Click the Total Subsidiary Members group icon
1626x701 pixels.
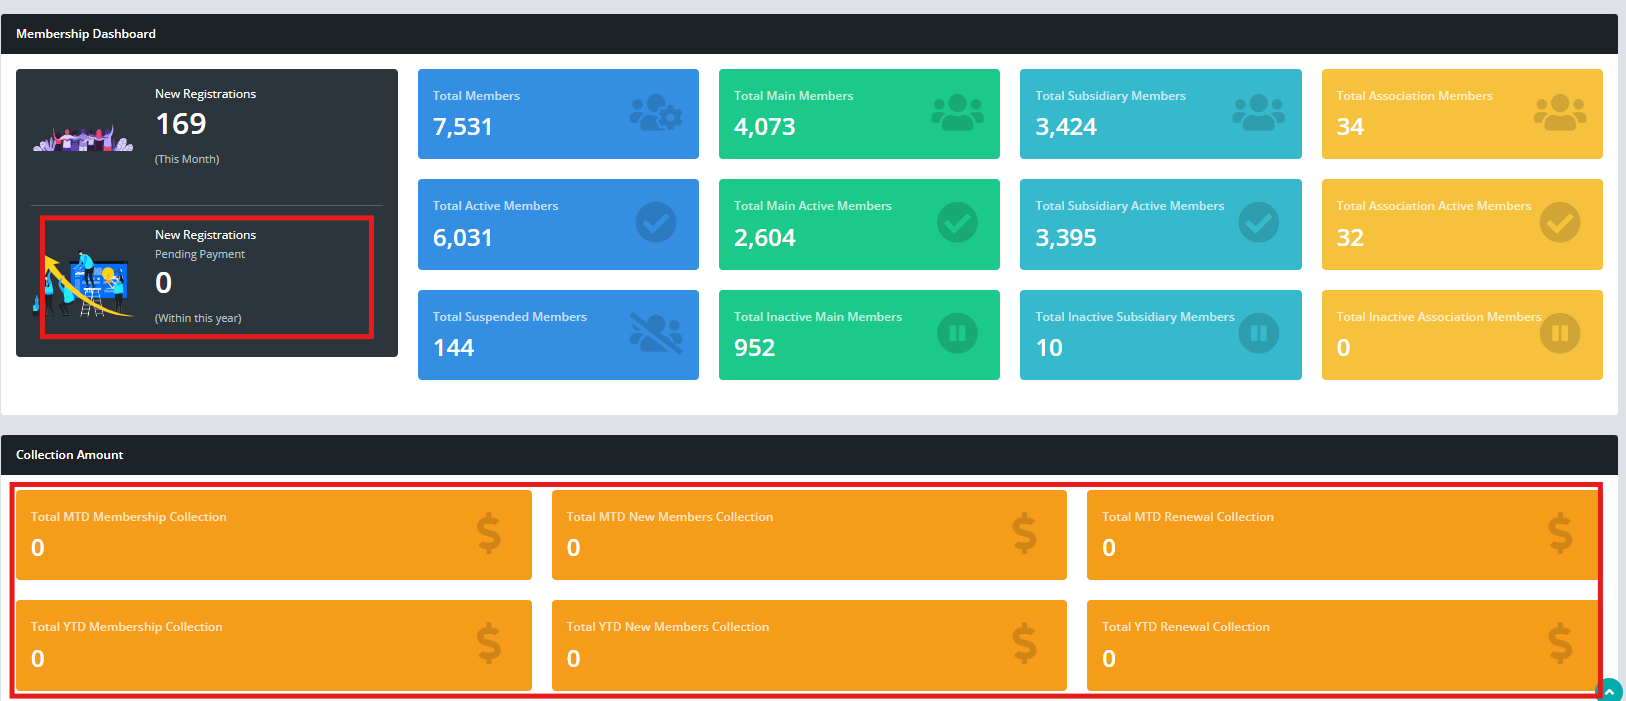tap(1258, 113)
